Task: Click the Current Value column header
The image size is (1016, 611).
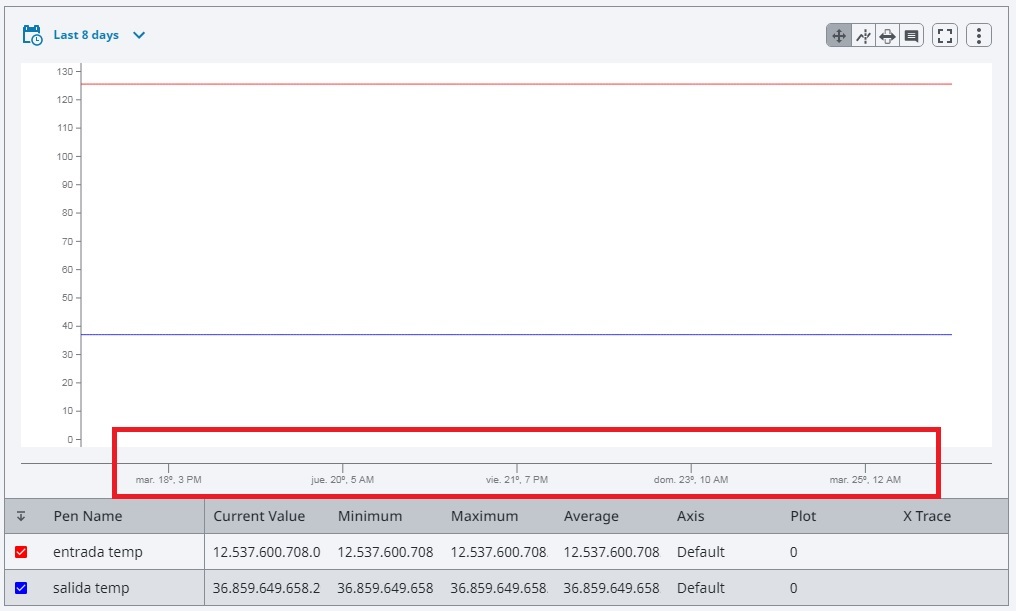Action: (x=259, y=516)
